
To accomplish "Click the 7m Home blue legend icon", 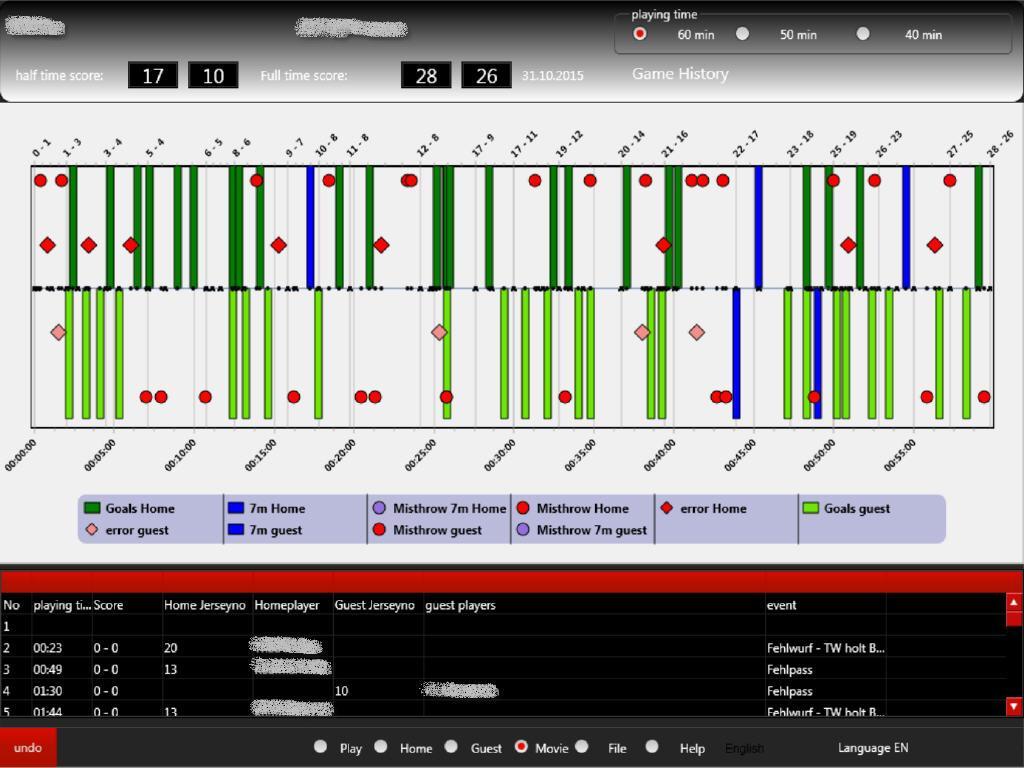I will [x=236, y=508].
